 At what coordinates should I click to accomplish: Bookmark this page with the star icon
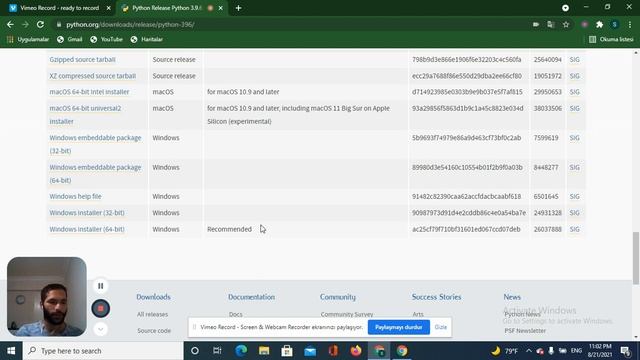click(x=566, y=24)
